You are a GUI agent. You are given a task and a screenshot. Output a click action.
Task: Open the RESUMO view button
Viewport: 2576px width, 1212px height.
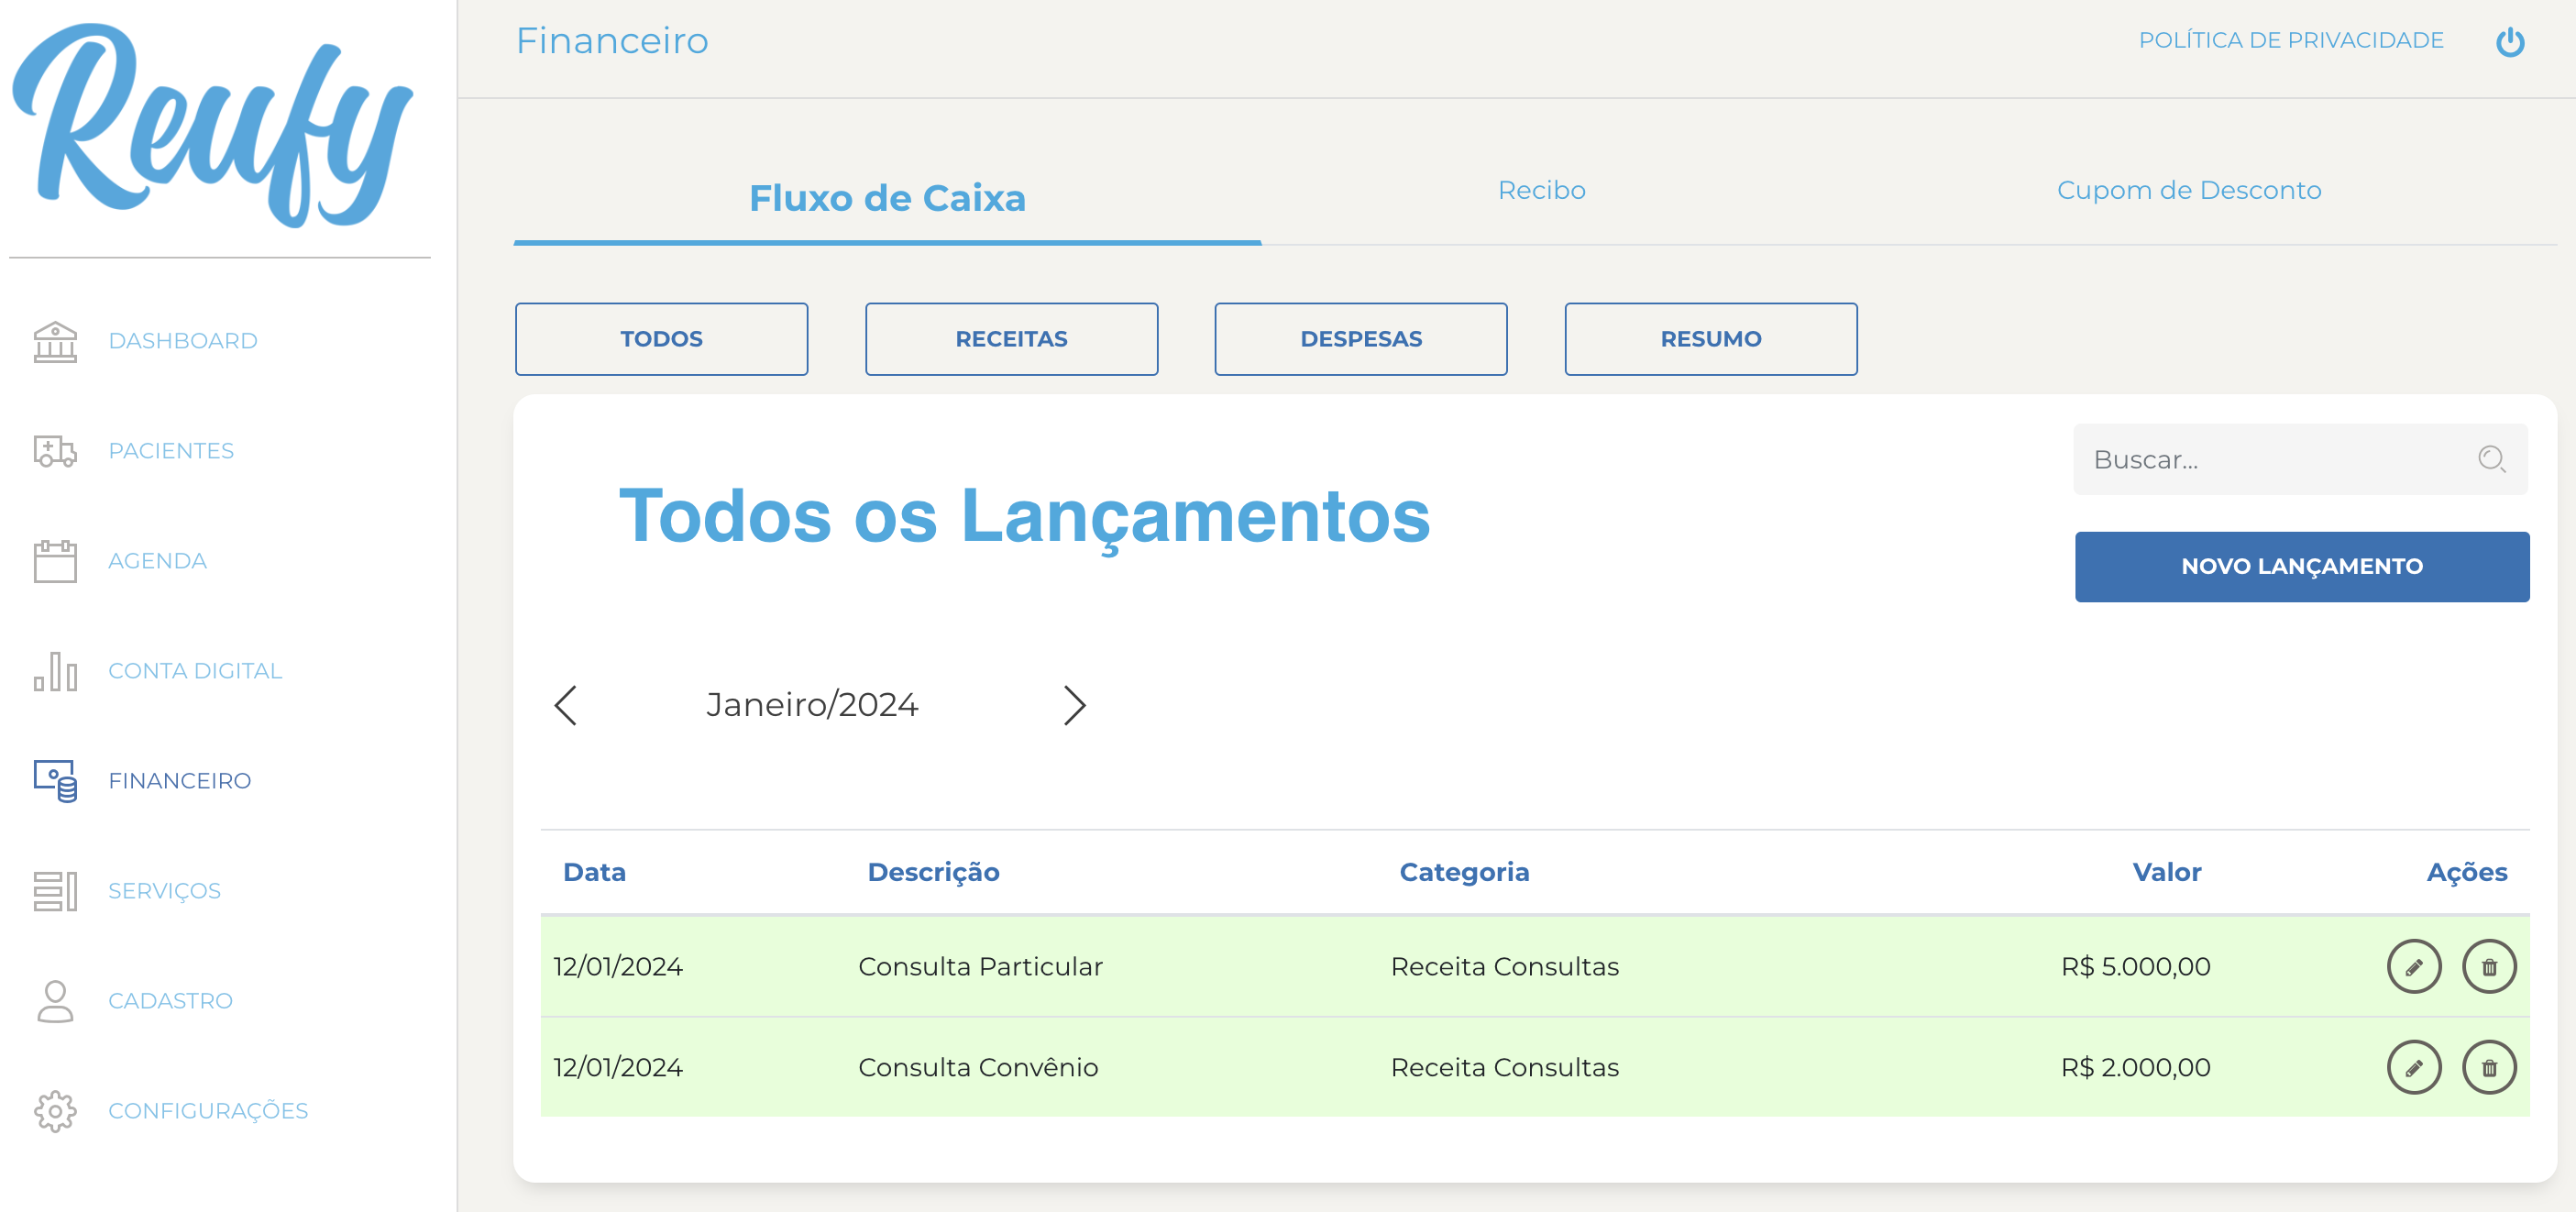1710,339
